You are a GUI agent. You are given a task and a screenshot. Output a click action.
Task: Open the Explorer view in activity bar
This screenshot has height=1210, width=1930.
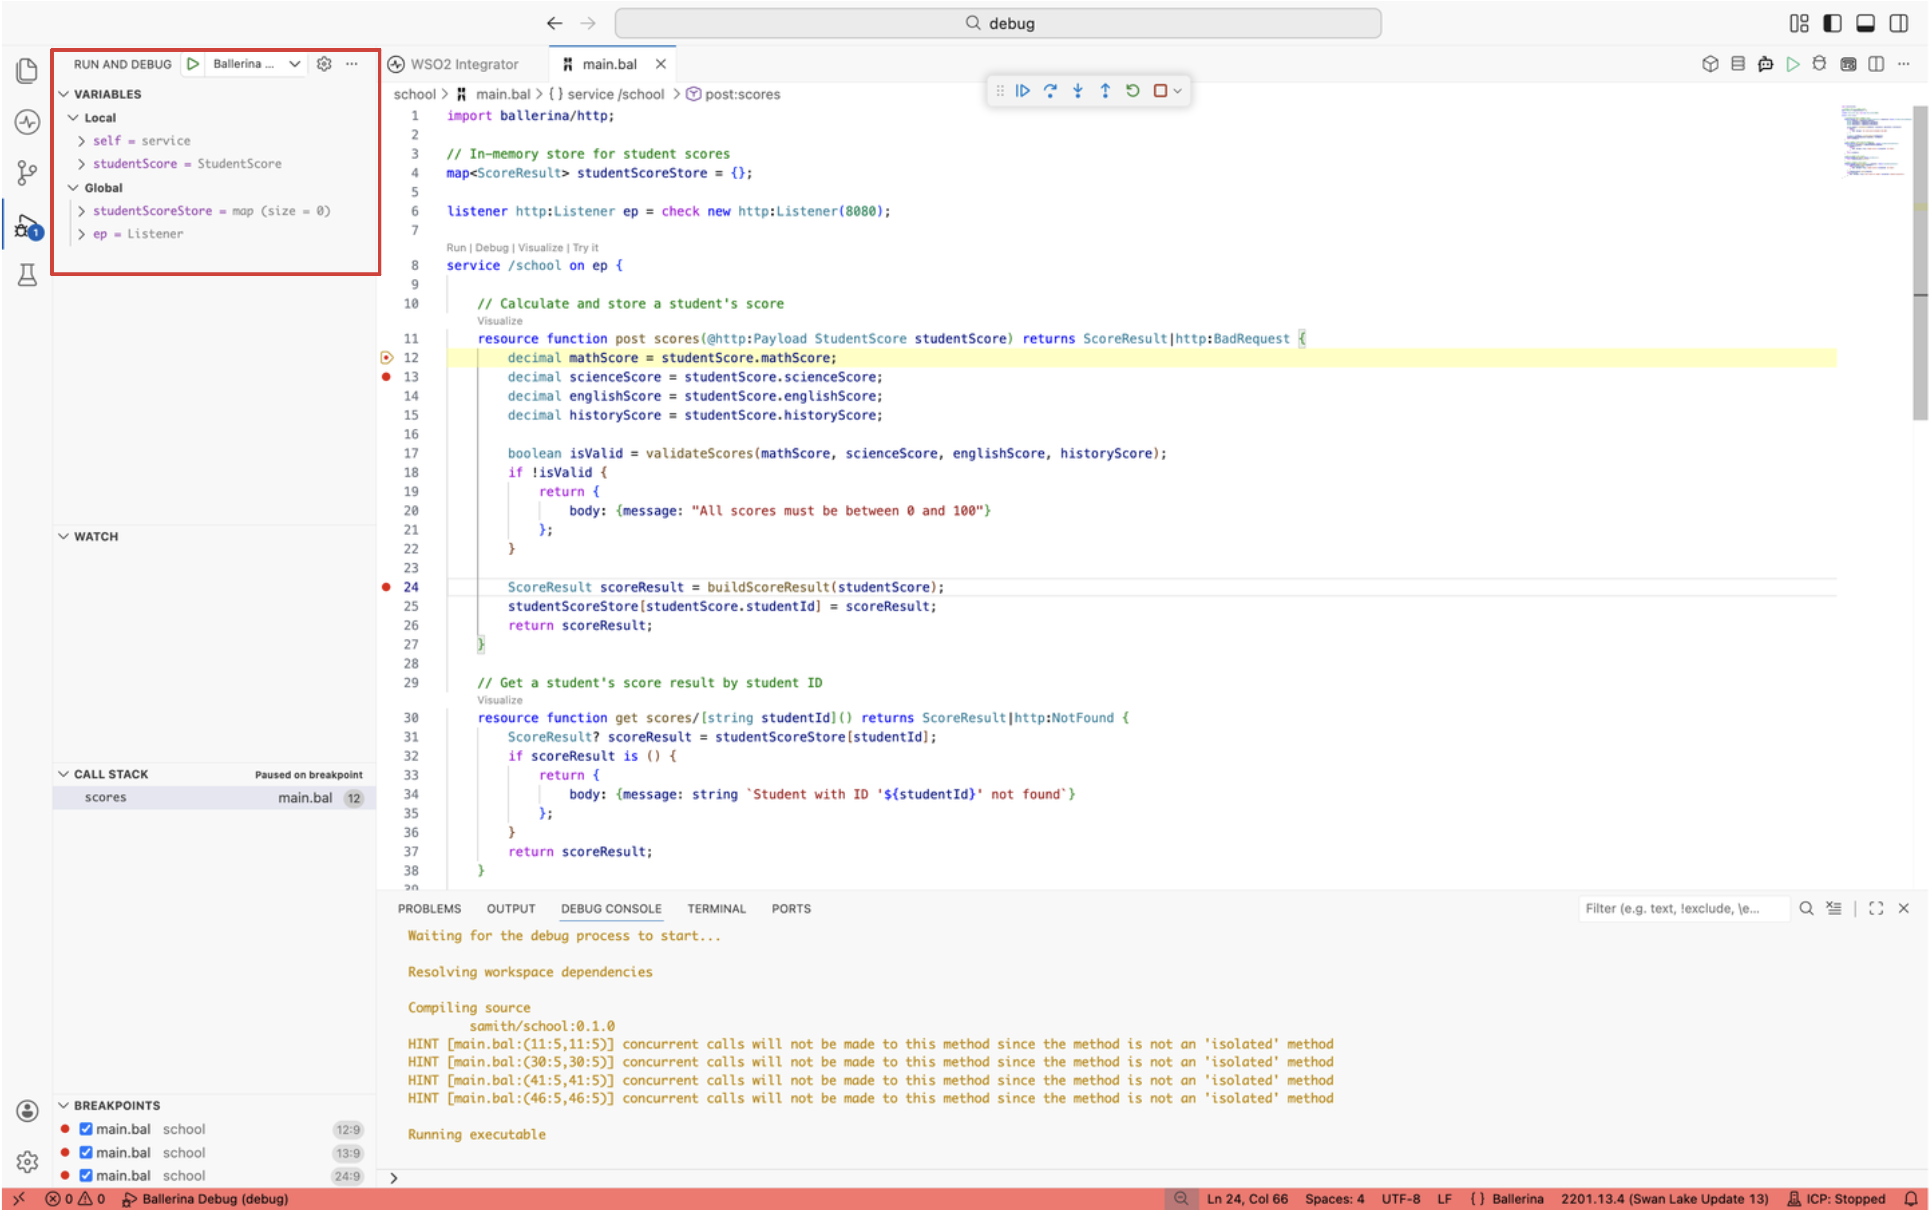pyautogui.click(x=27, y=70)
